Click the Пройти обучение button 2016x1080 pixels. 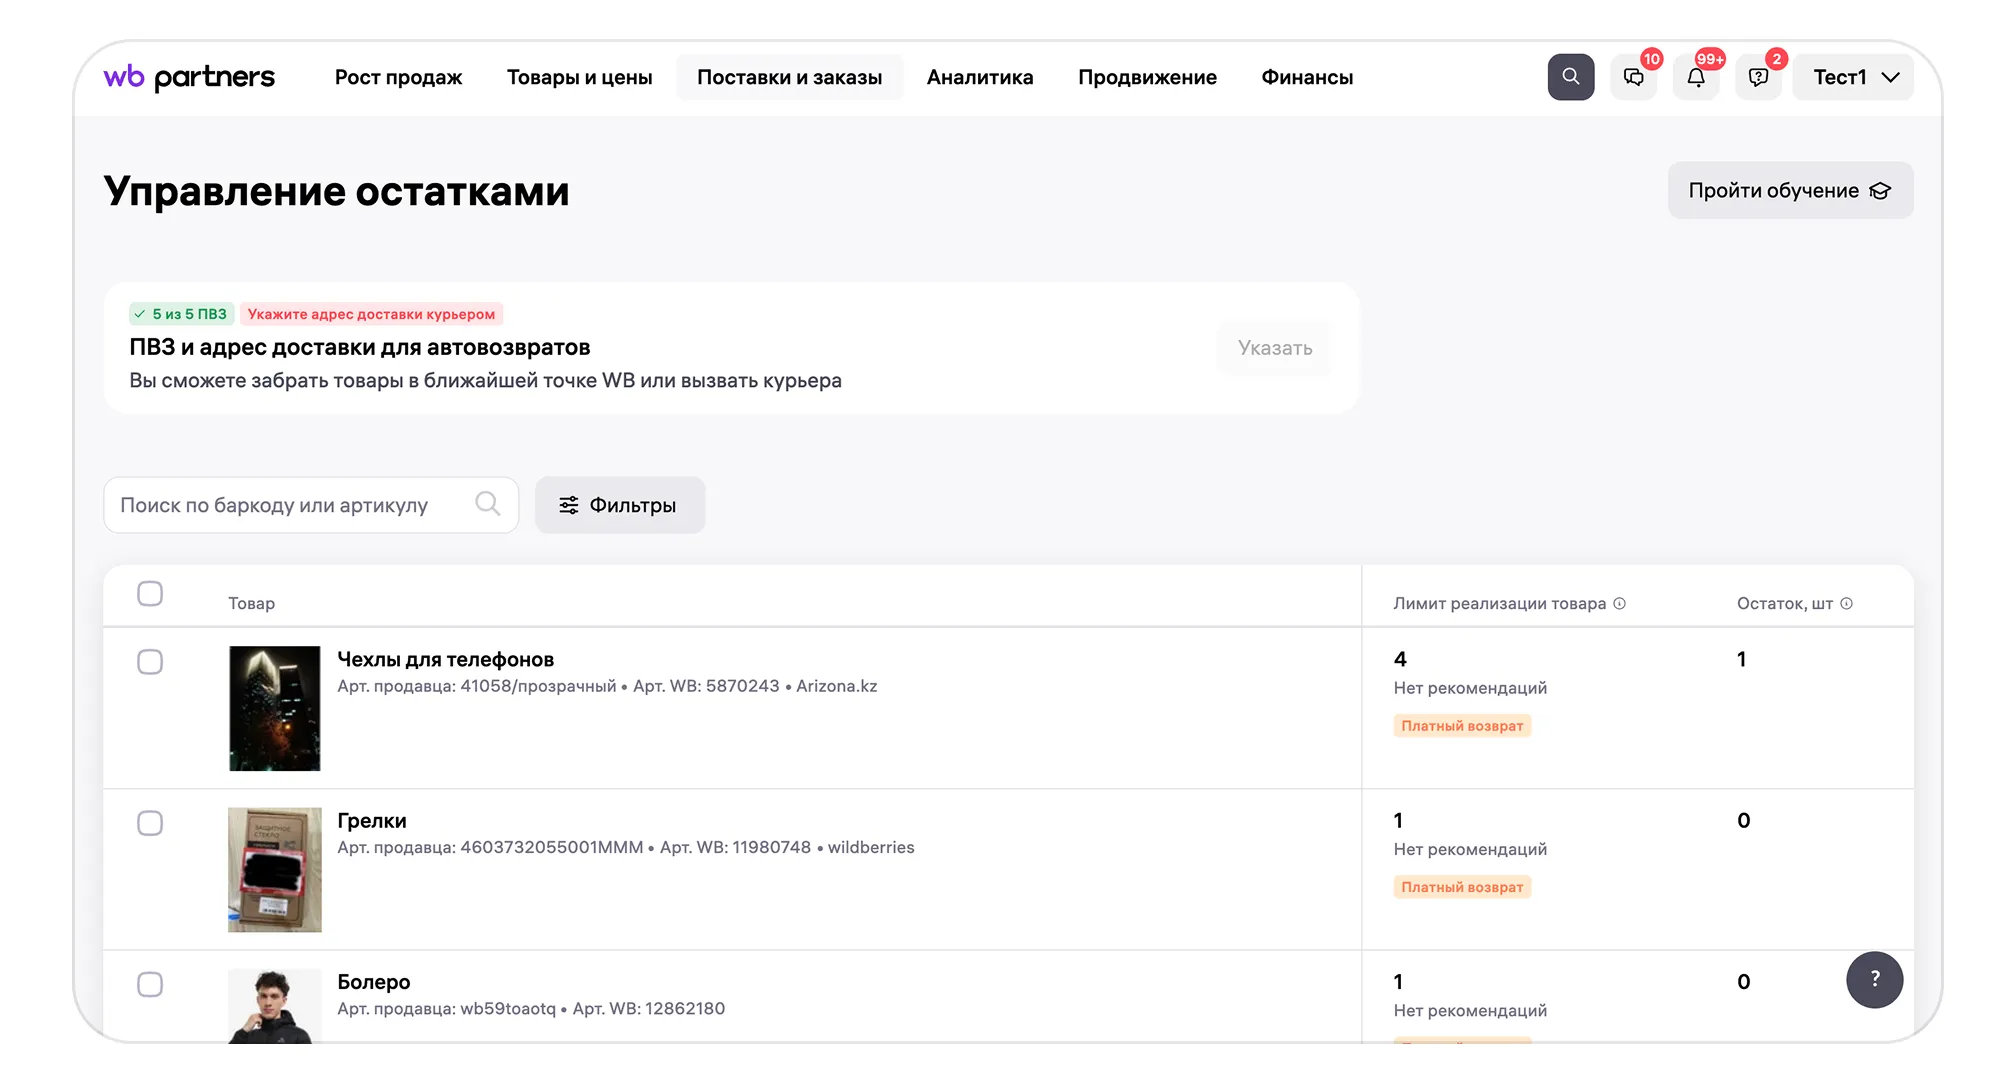coord(1789,190)
